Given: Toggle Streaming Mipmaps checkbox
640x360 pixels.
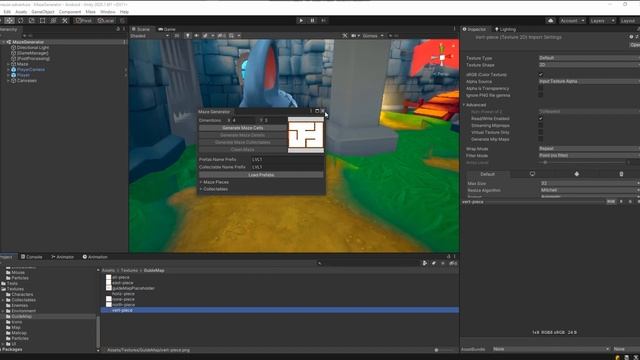Looking at the screenshot, I should click(541, 125).
